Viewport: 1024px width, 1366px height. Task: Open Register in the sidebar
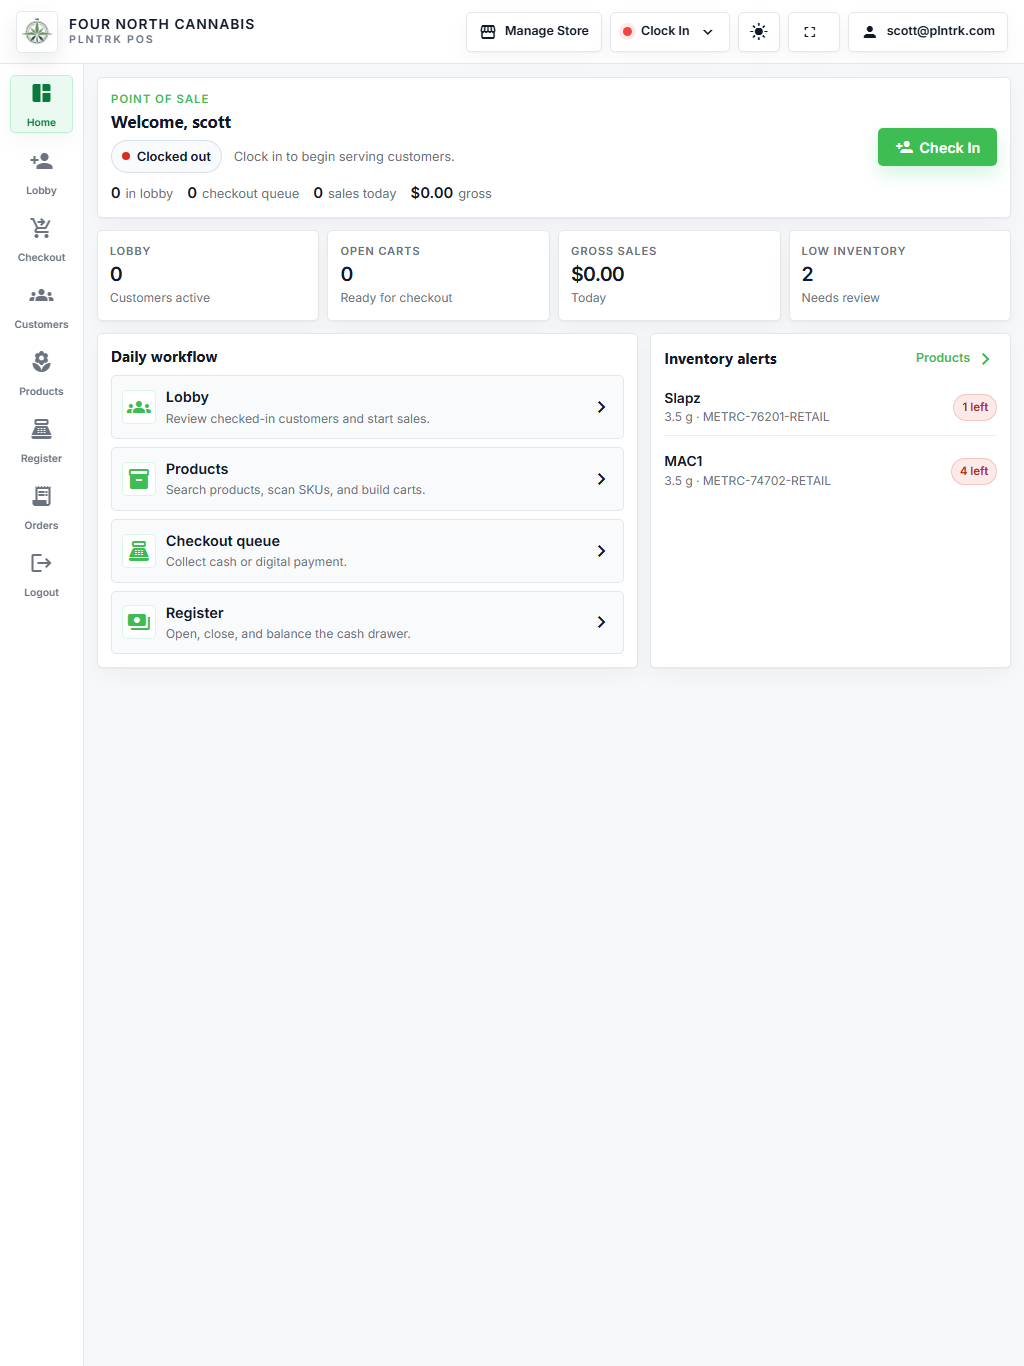tap(41, 440)
